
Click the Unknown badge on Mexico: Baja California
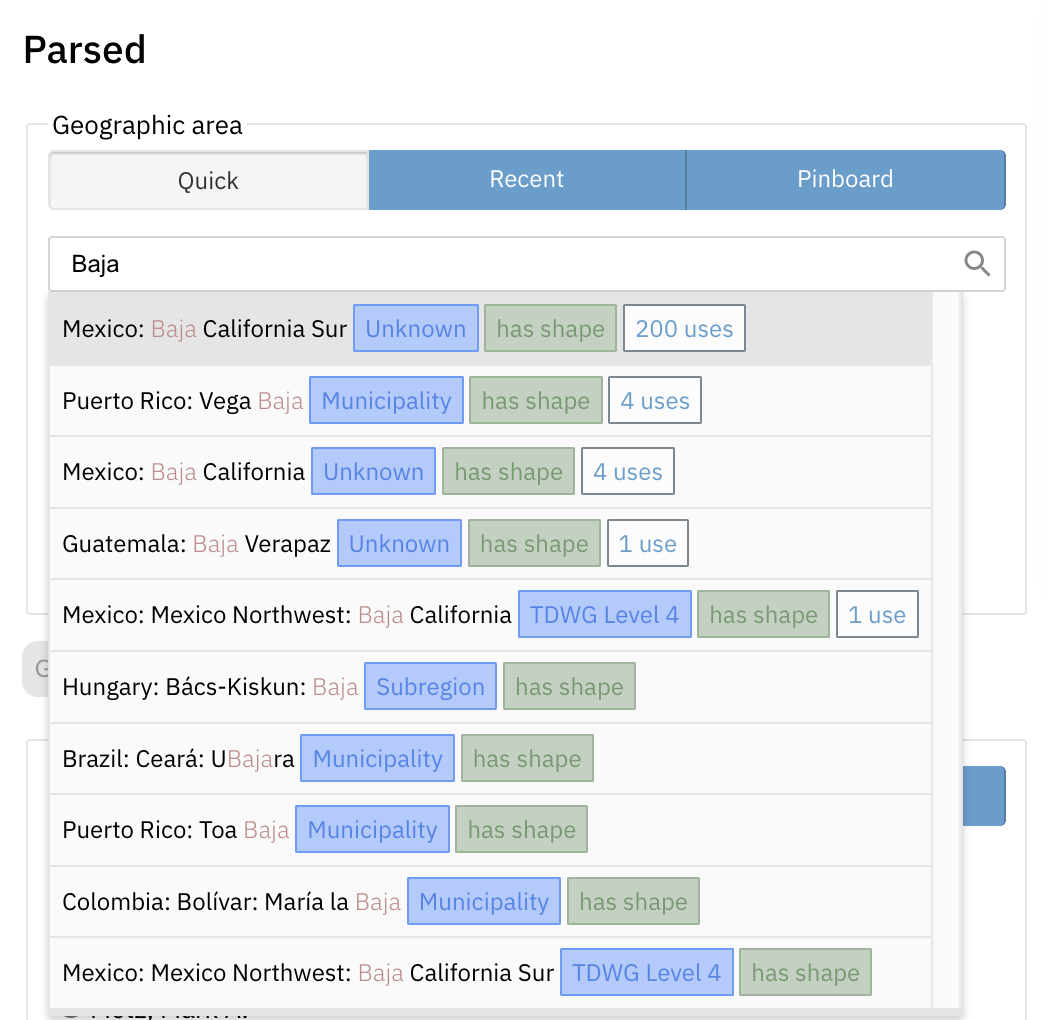click(x=373, y=471)
